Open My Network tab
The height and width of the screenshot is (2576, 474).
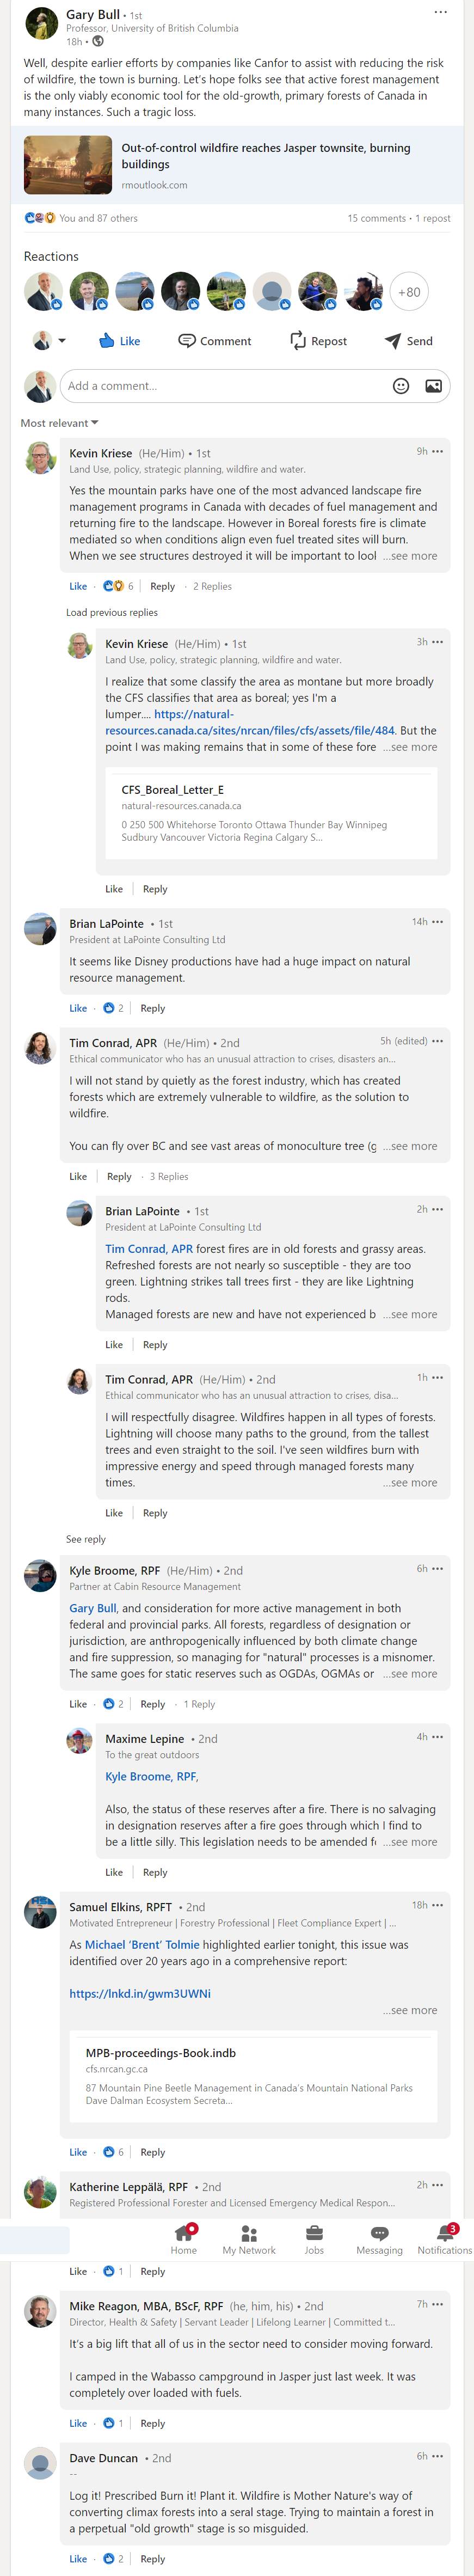(x=249, y=2240)
